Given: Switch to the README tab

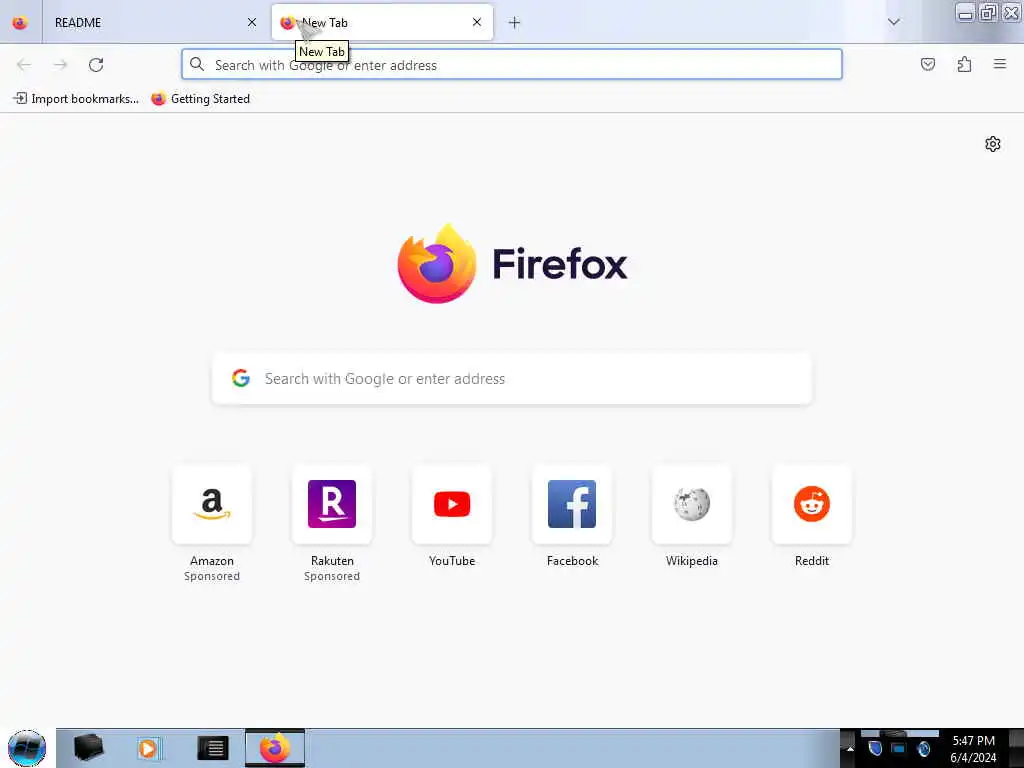Looking at the screenshot, I should 153,23.
